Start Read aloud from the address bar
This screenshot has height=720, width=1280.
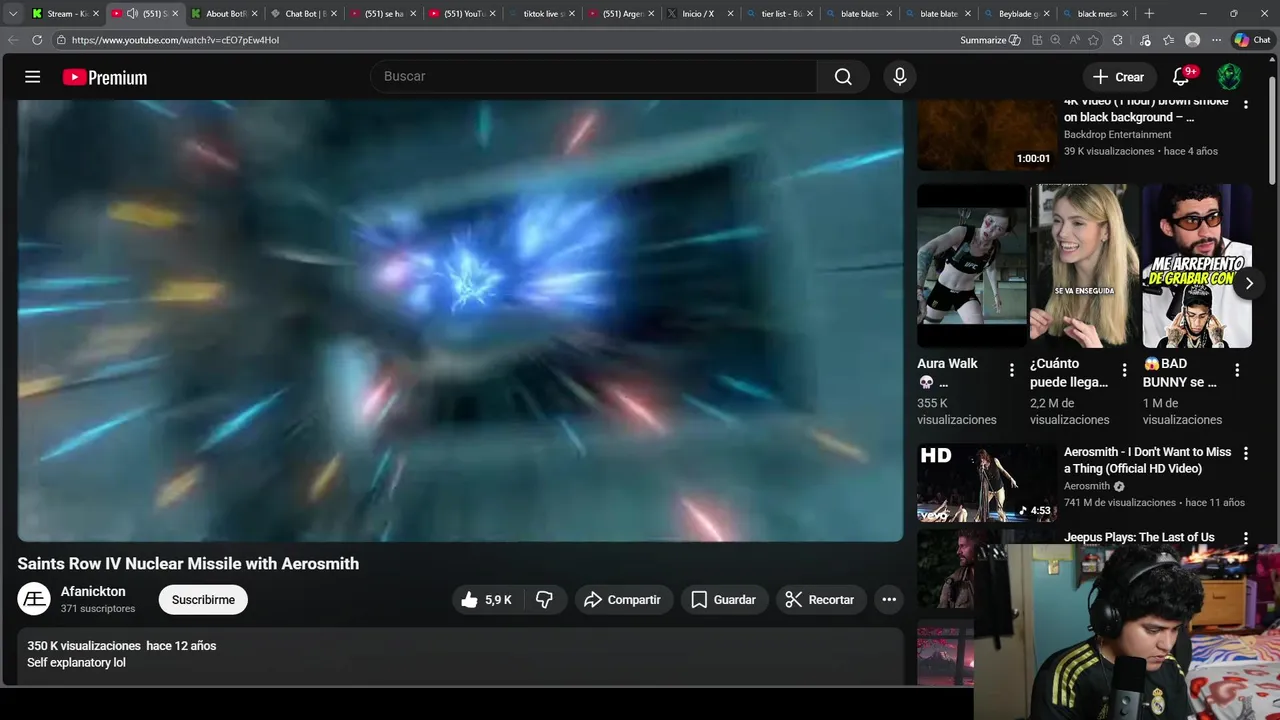tap(1074, 40)
